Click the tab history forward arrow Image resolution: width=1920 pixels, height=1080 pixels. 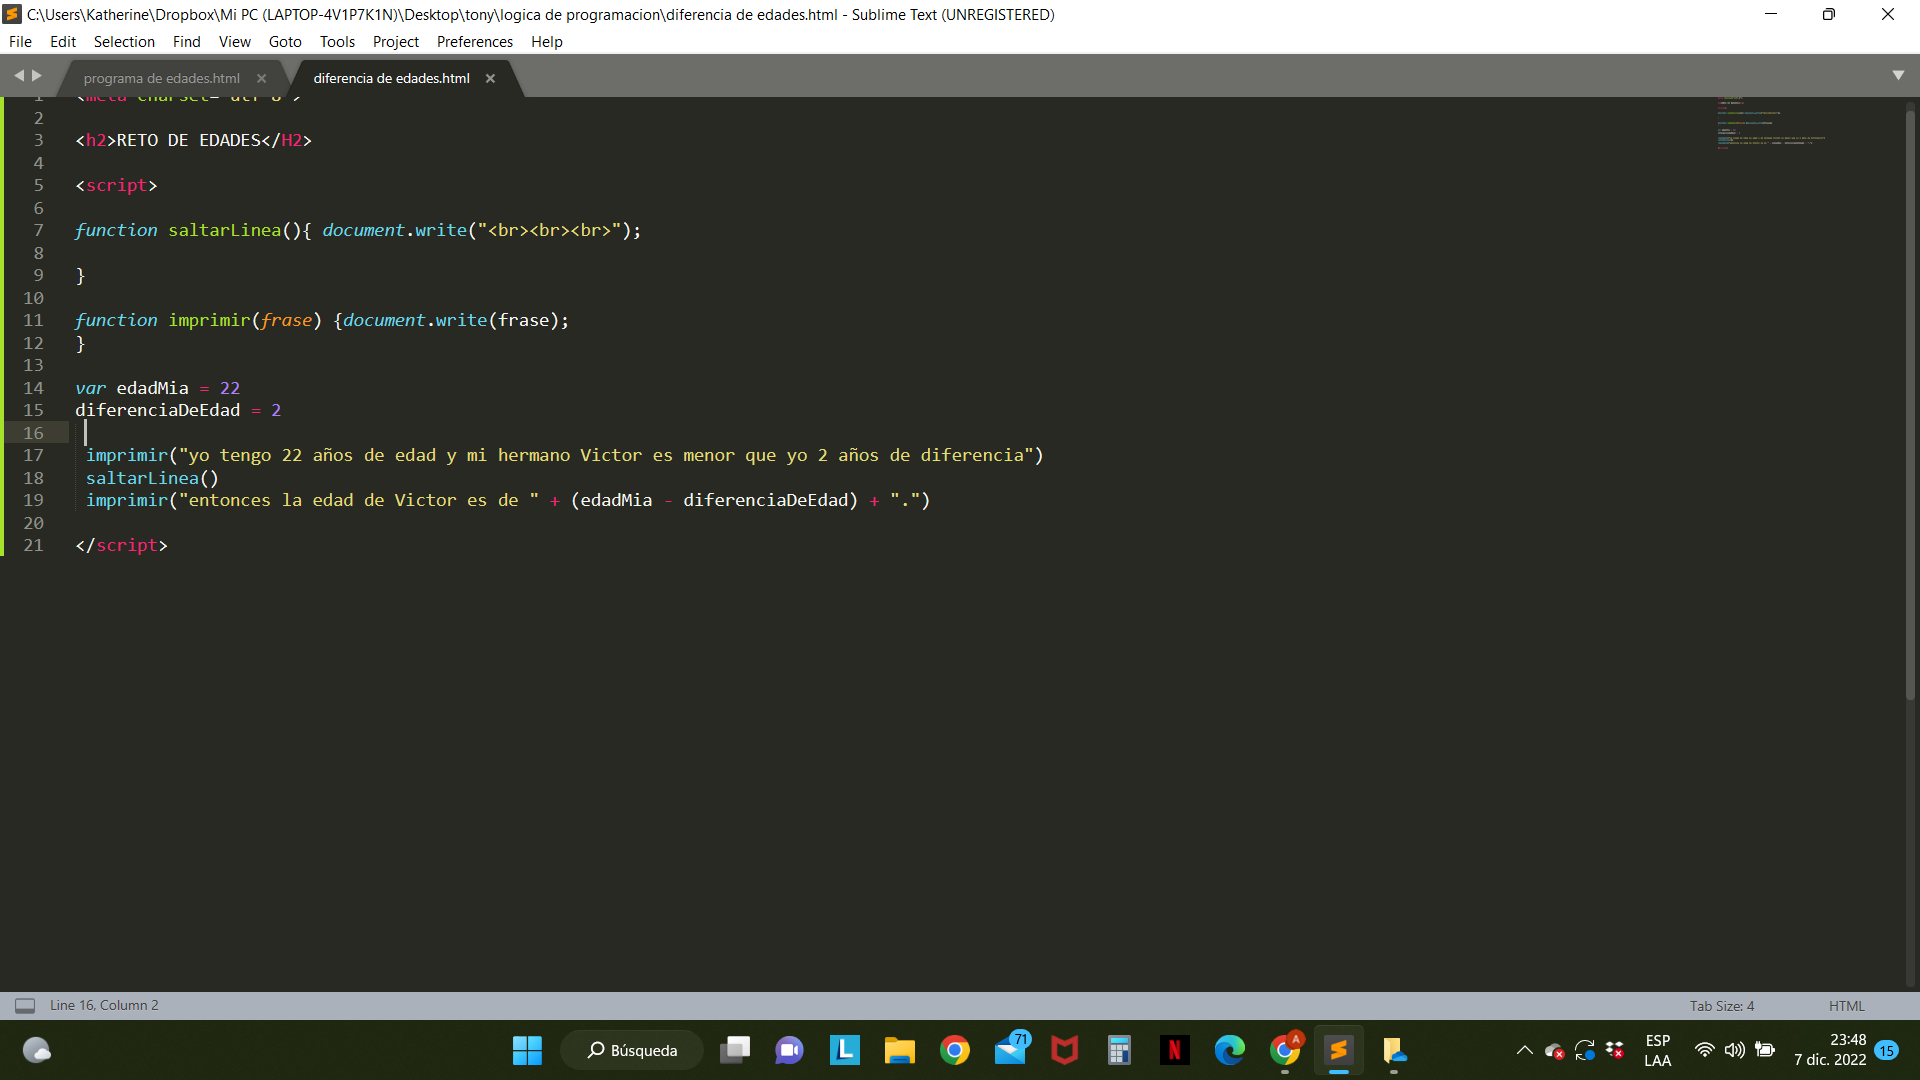tap(37, 76)
